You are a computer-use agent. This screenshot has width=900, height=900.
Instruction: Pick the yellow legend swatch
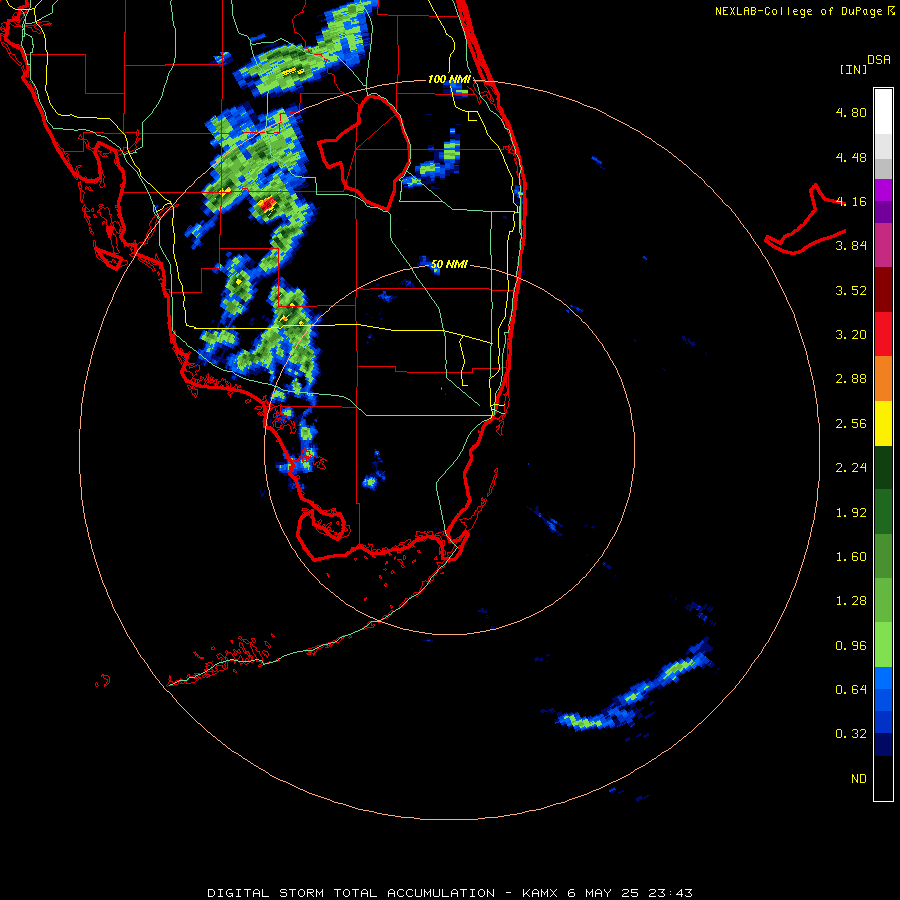tap(883, 424)
